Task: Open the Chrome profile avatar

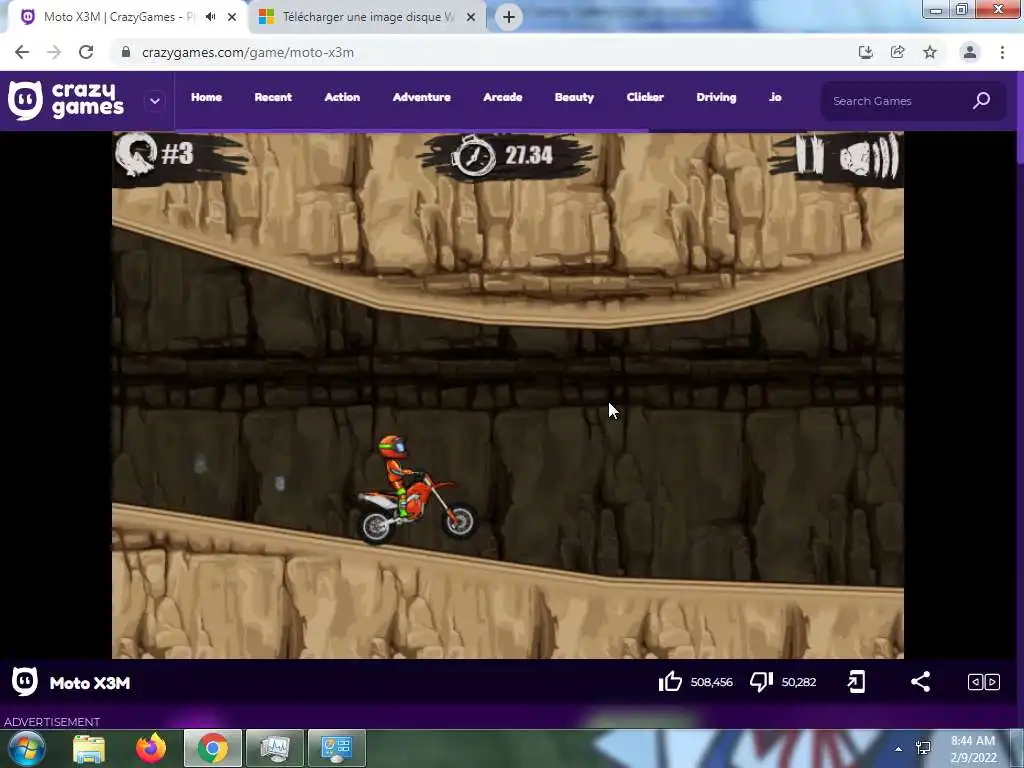Action: click(x=970, y=52)
